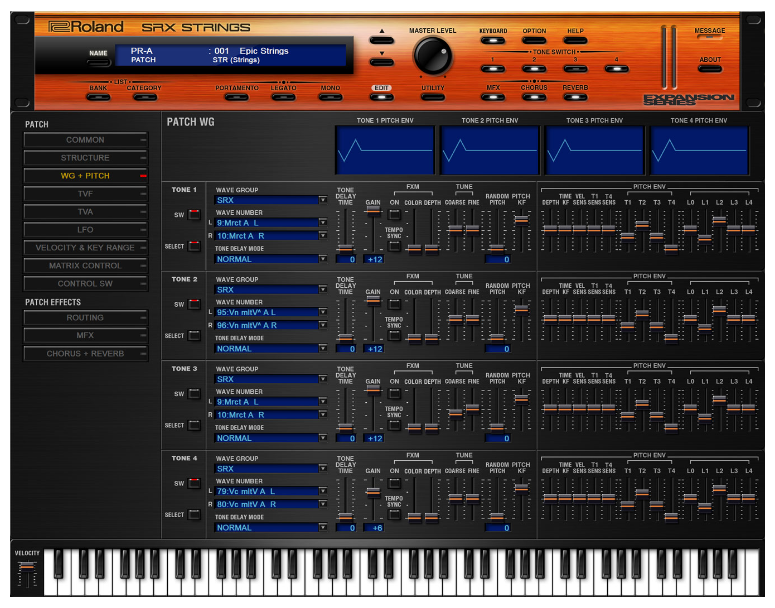
Task: Click Tone 2 gain value +12 field
Action: [x=373, y=348]
